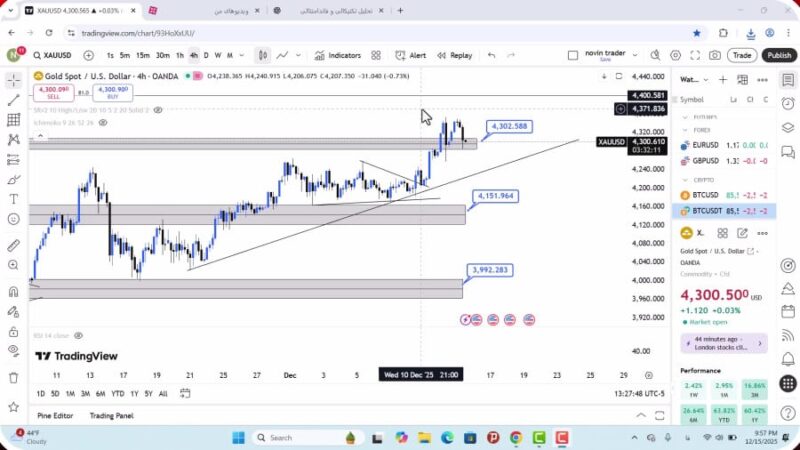
Task: Enter fullscreen chart mode
Action: [x=693, y=55]
